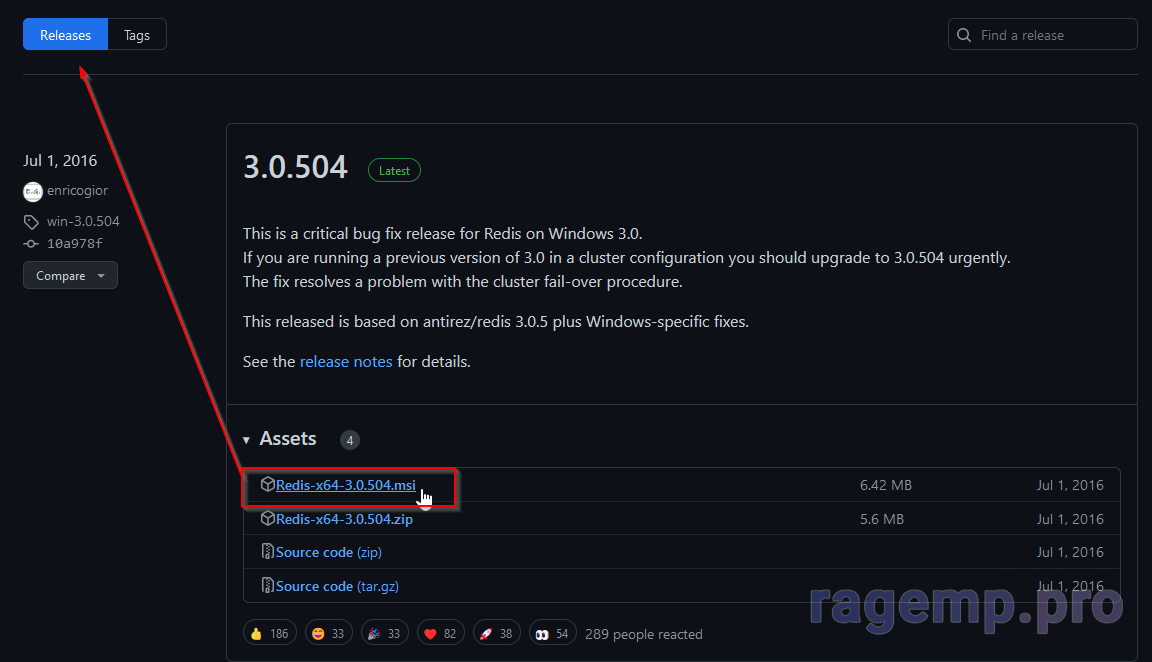Download Source code (tar.gz)

(337, 586)
